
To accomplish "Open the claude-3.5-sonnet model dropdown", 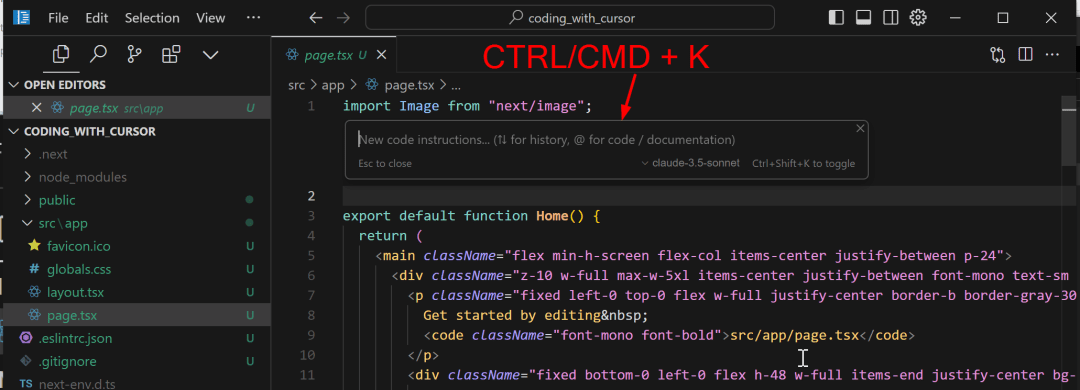I will (x=690, y=163).
